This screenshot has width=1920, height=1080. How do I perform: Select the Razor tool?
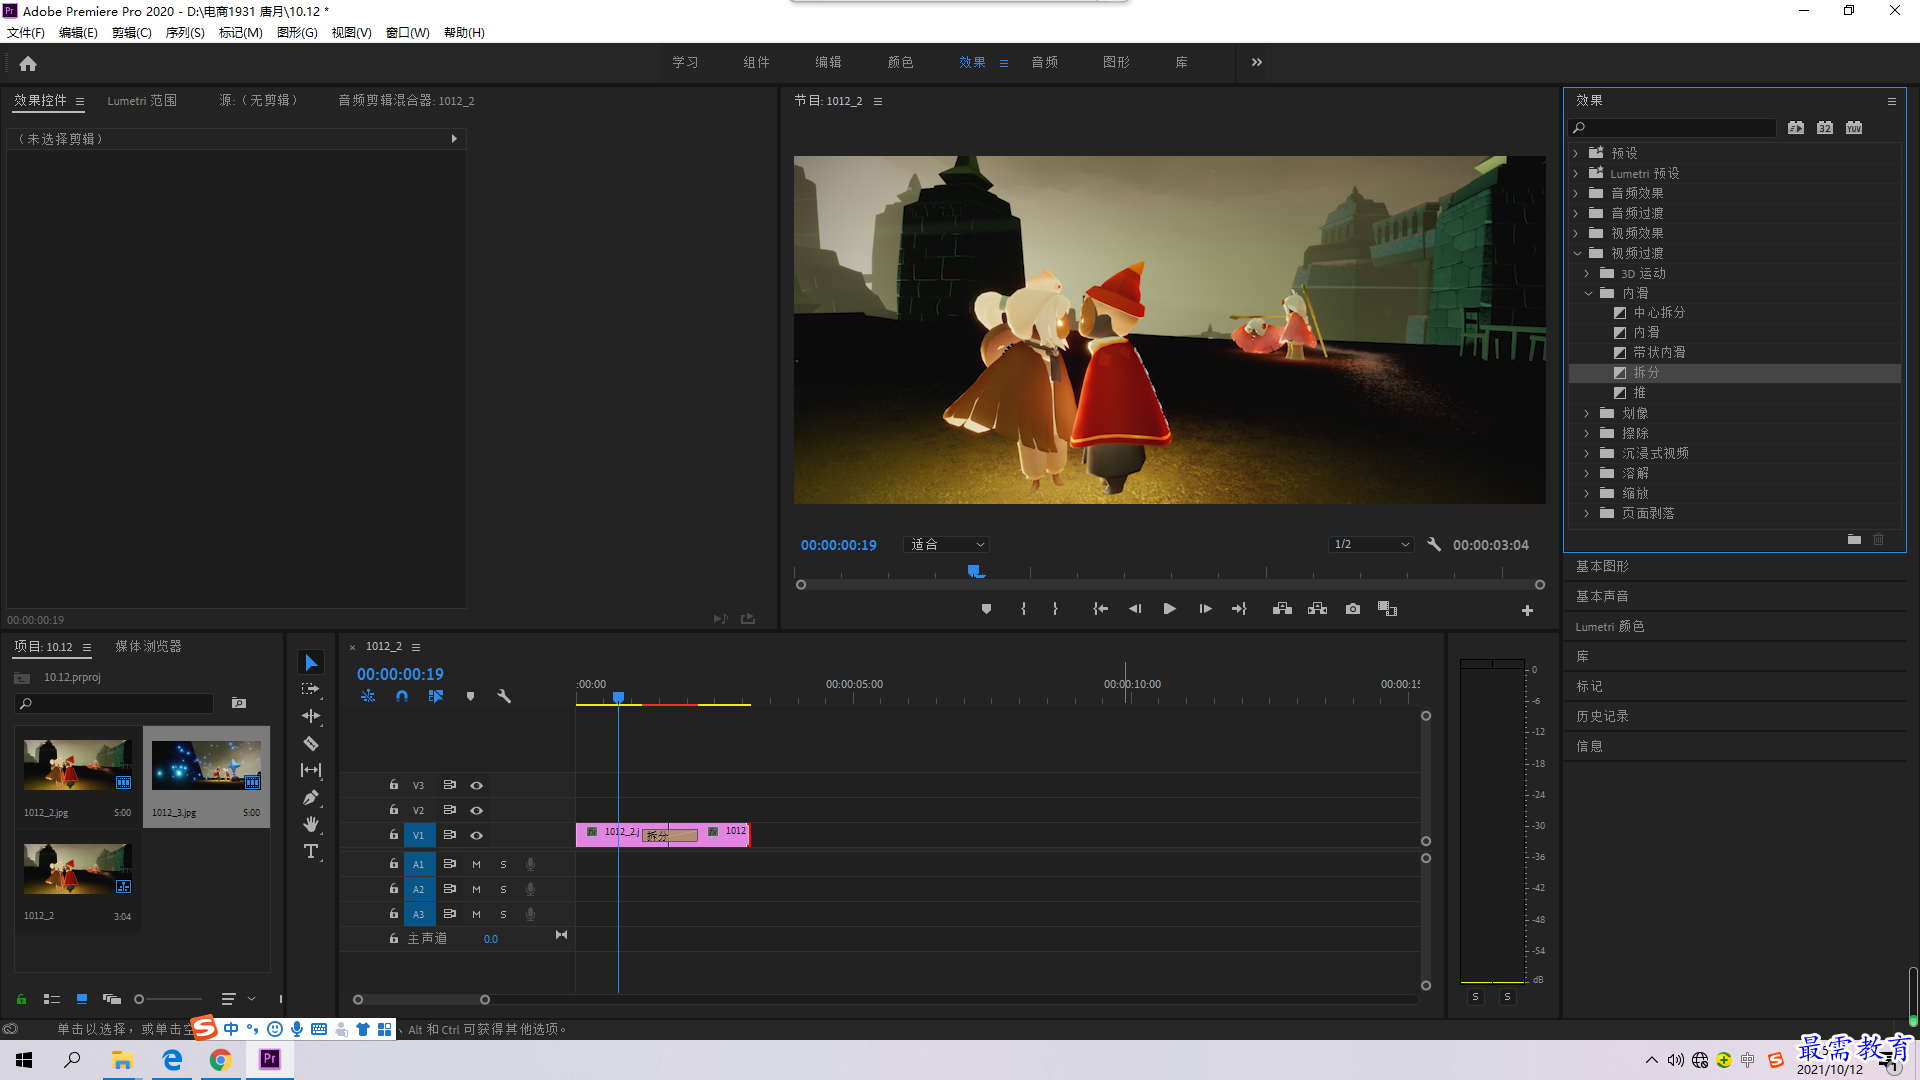[x=311, y=743]
